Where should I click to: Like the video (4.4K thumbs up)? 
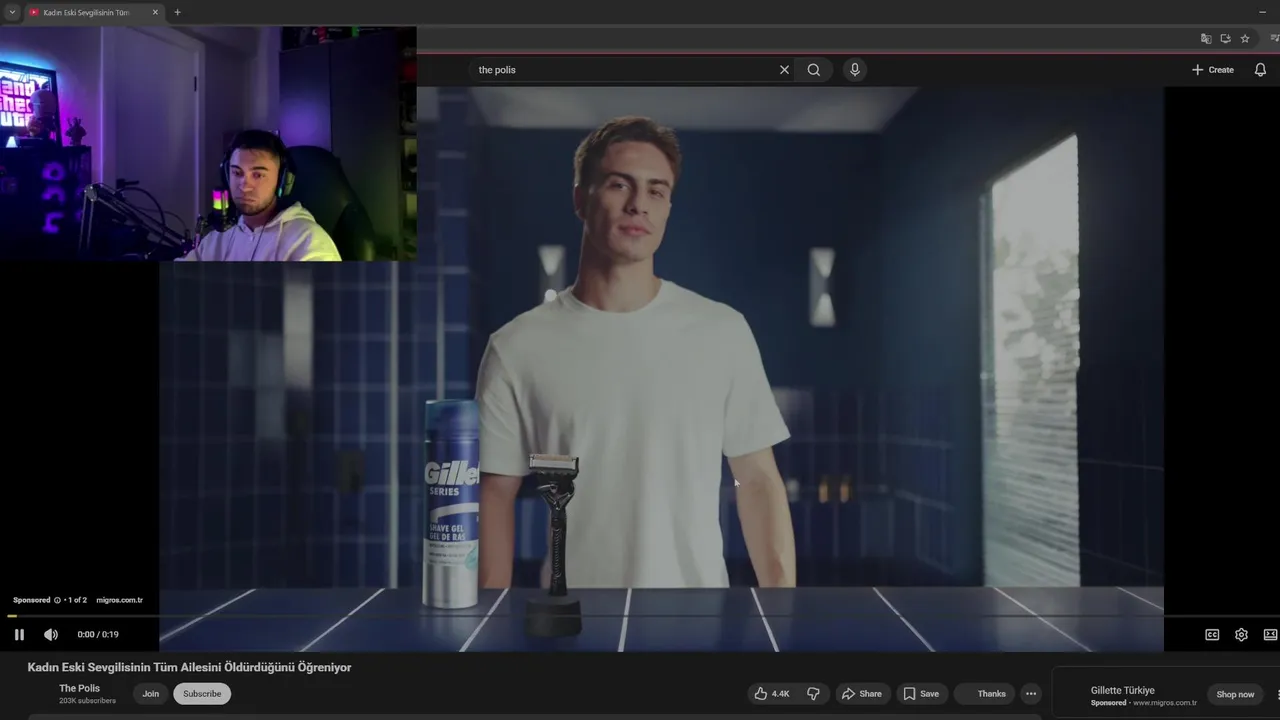click(772, 694)
